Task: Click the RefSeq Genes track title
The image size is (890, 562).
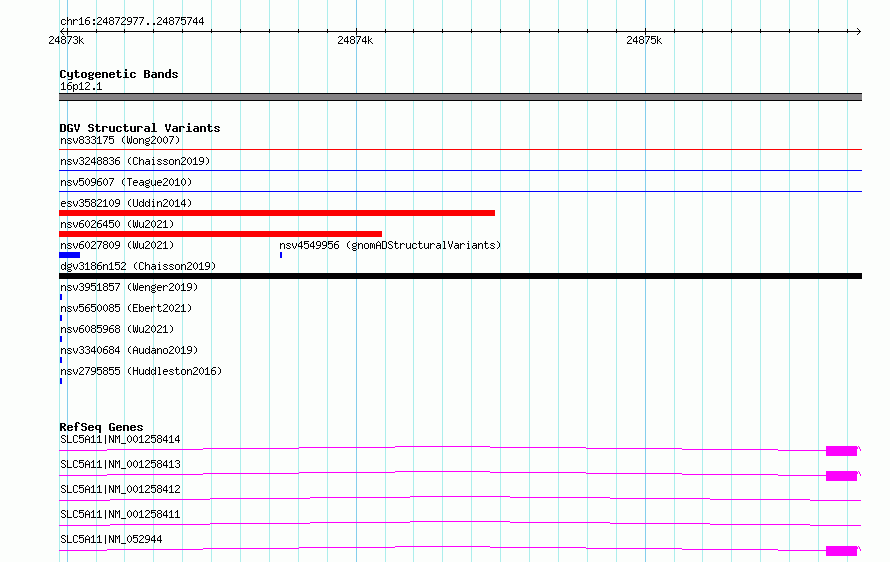Action: point(101,427)
